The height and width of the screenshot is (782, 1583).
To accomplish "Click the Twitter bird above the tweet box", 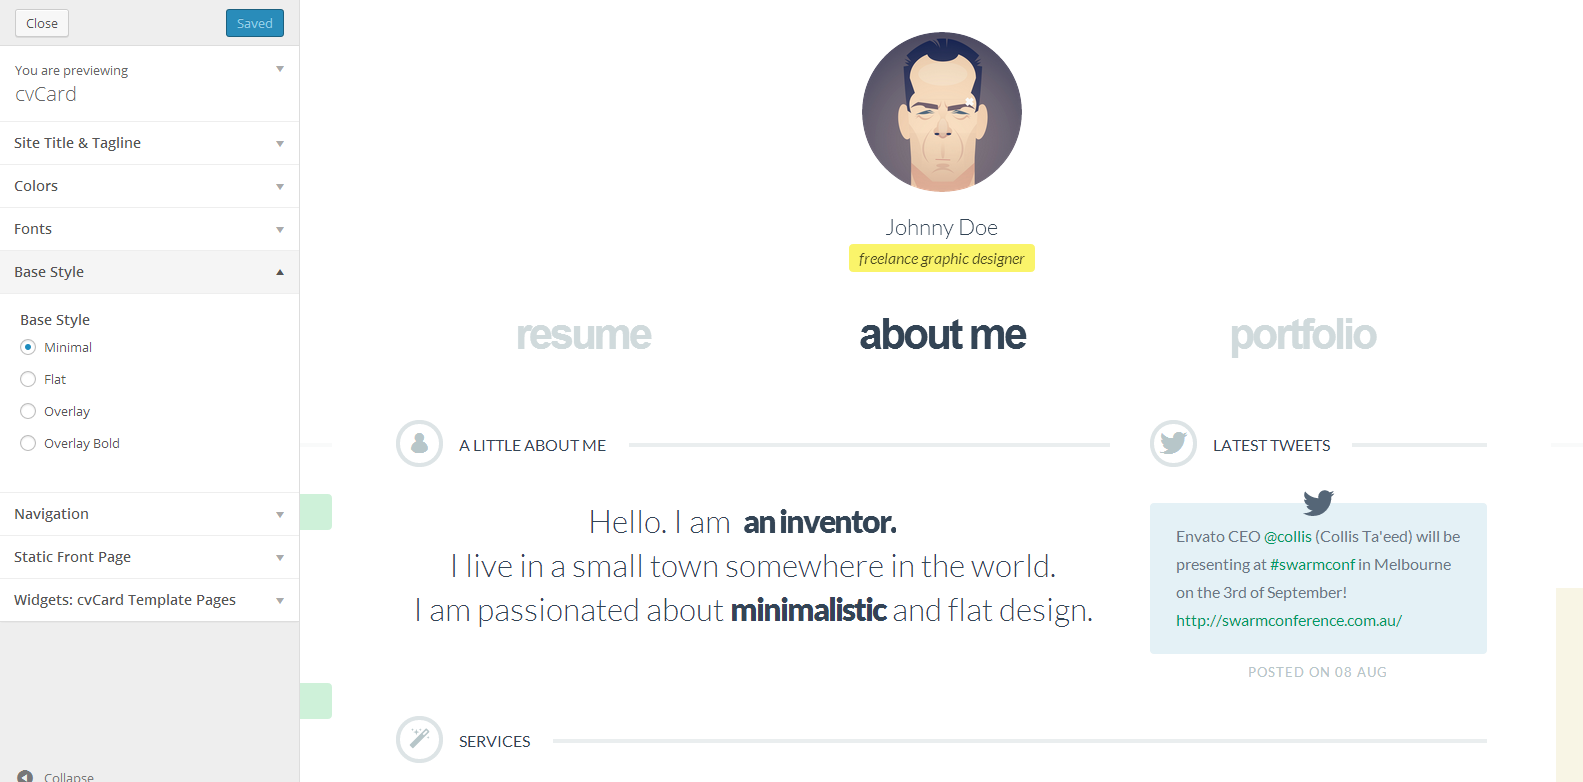I will pyautogui.click(x=1318, y=502).
